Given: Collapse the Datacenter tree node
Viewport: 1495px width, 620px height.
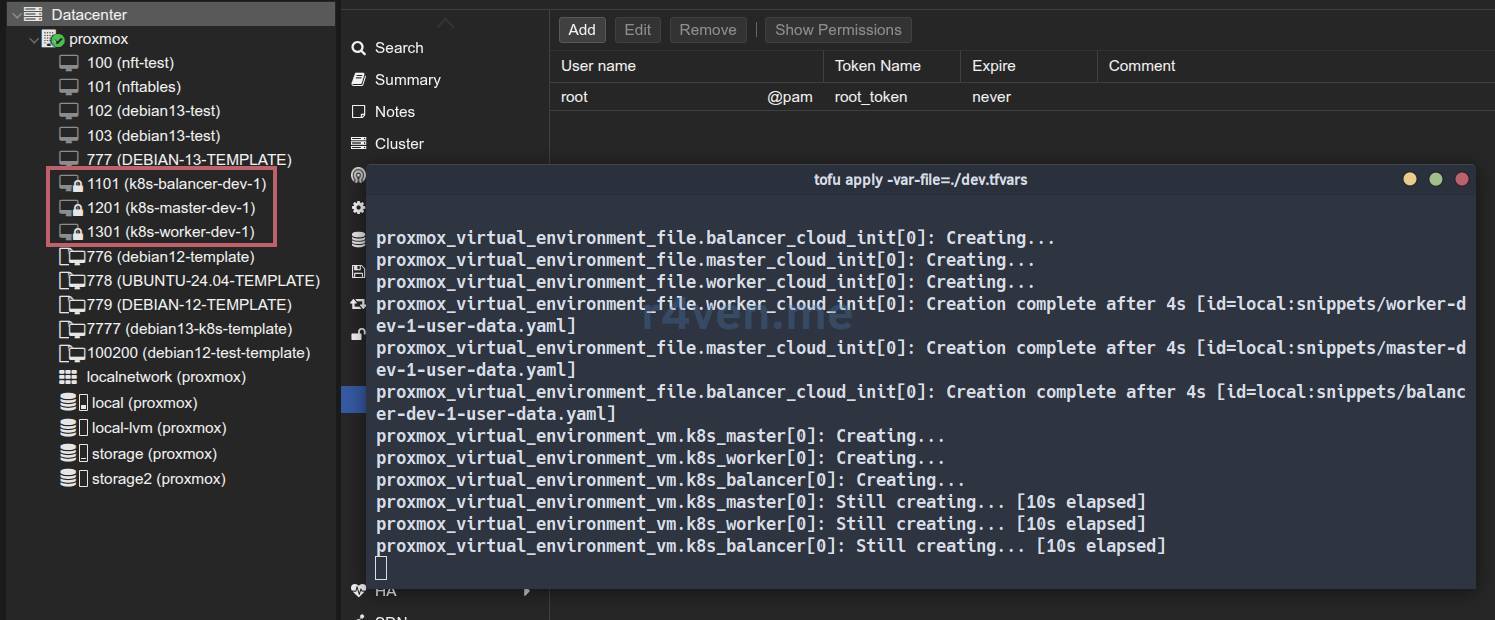Looking at the screenshot, I should pyautogui.click(x=17, y=15).
